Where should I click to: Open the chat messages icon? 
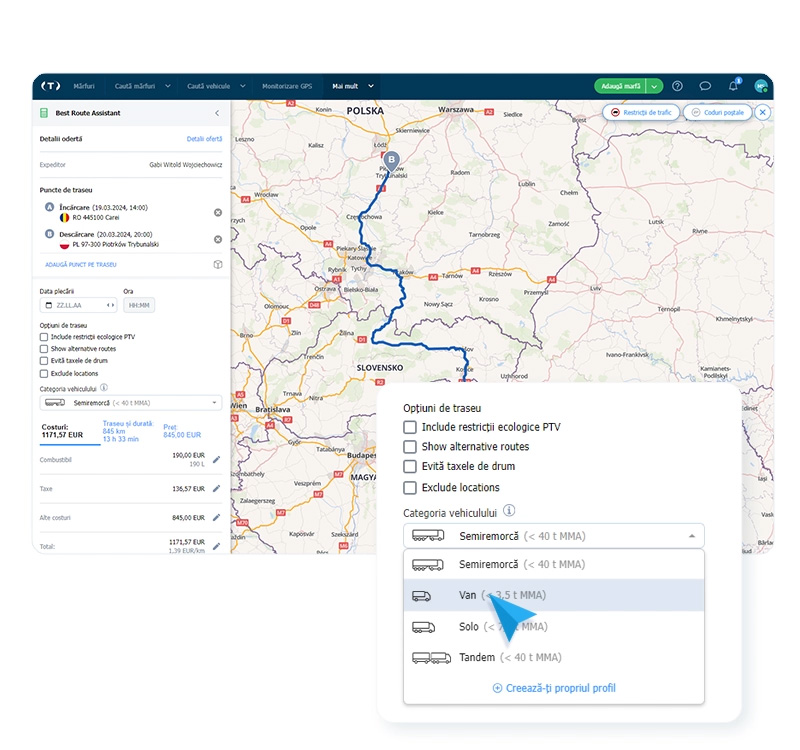click(705, 86)
